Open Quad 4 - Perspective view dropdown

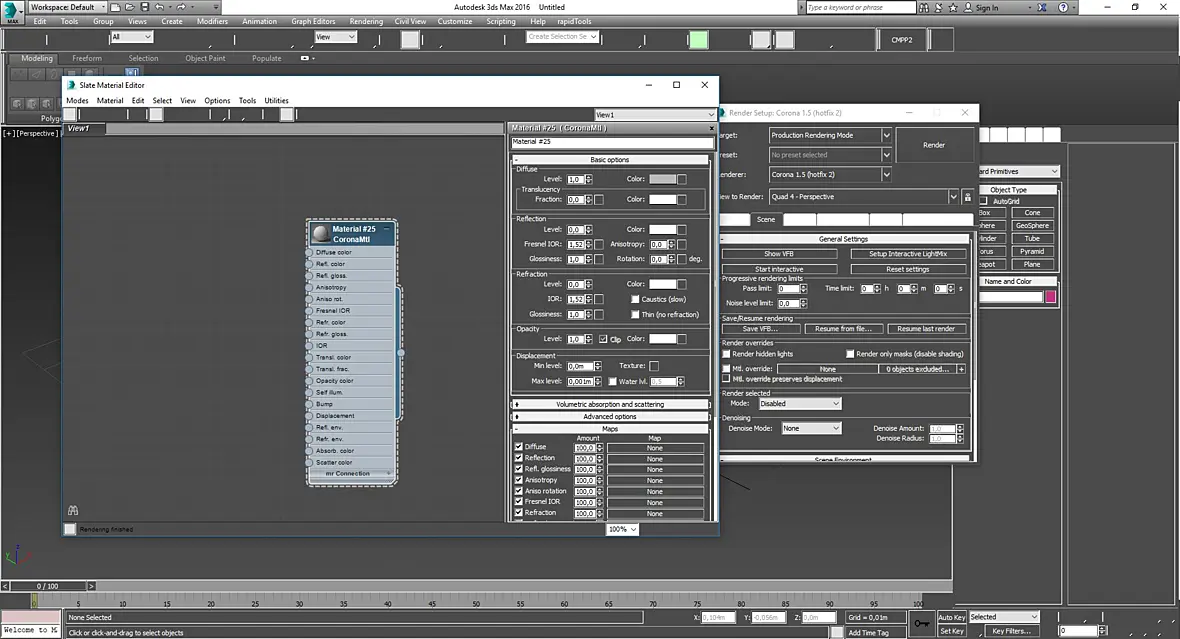(x=863, y=197)
